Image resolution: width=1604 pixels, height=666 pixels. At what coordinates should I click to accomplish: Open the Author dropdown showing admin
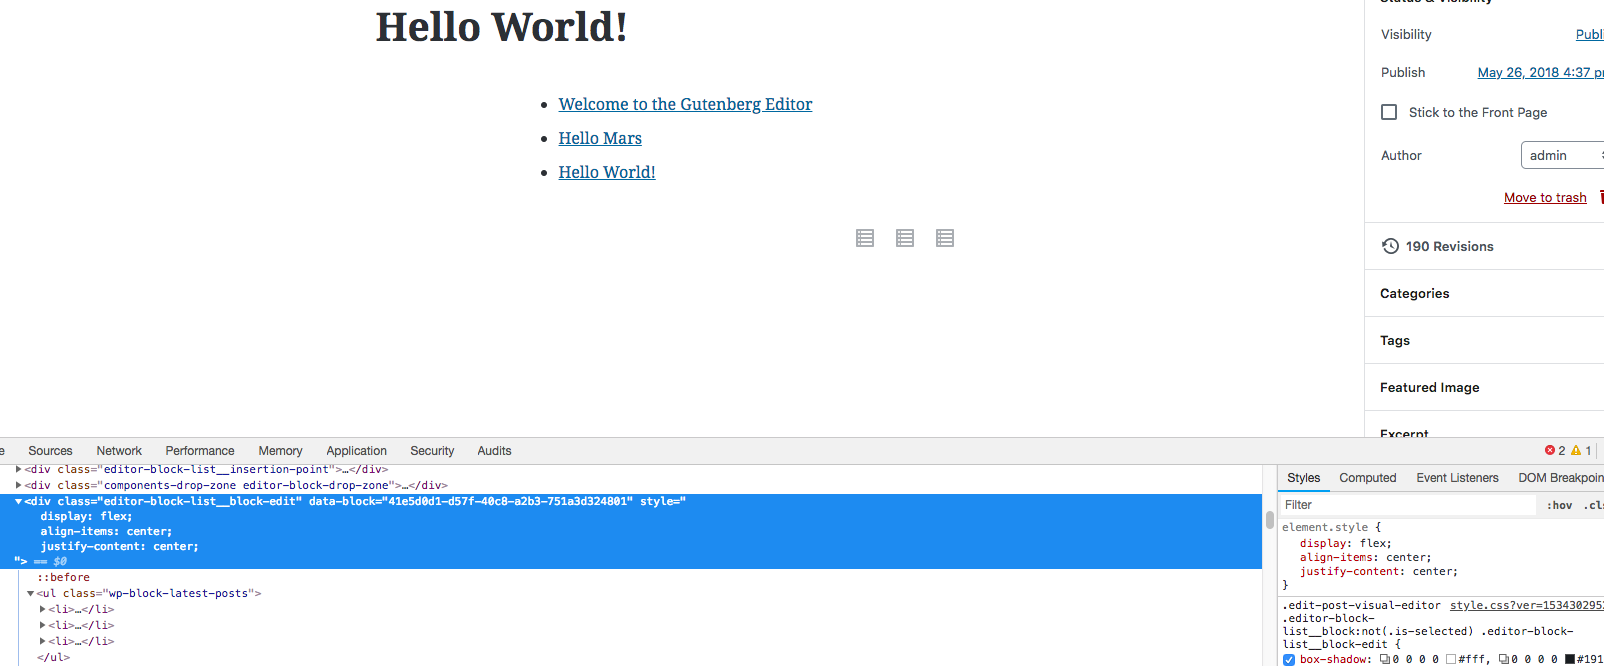pos(1563,155)
